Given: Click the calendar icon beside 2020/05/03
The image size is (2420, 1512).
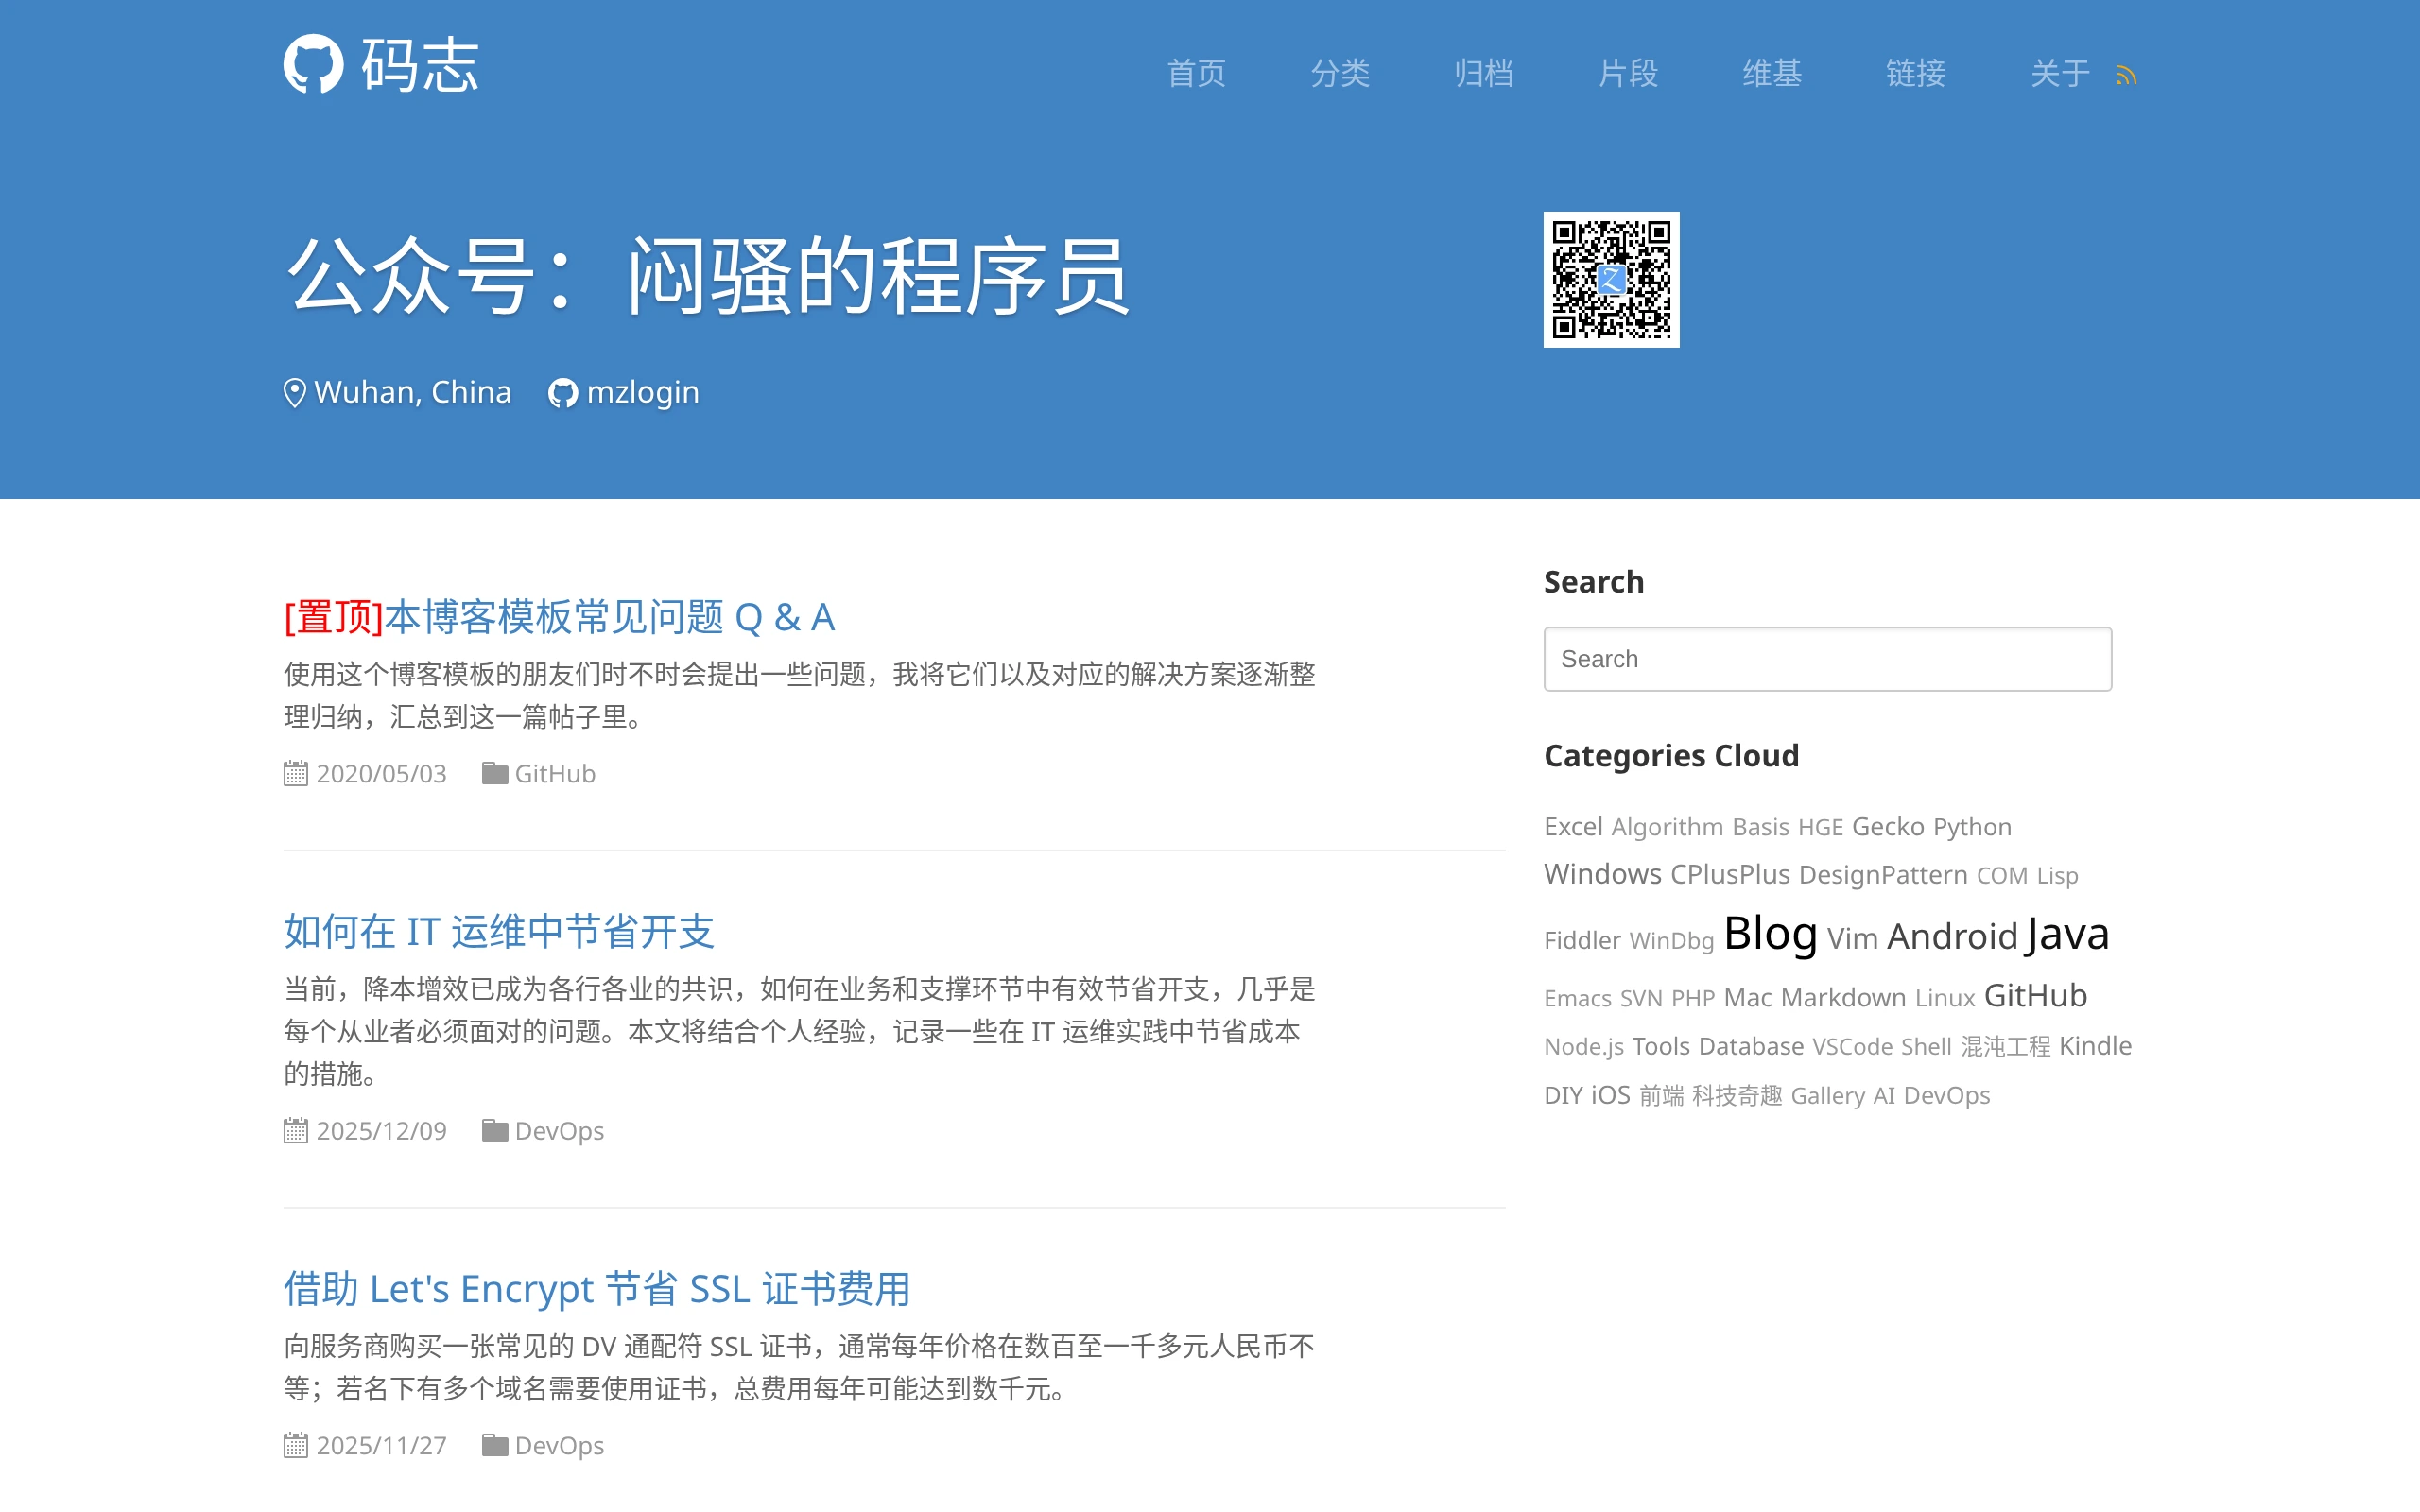Looking at the screenshot, I should tap(295, 773).
